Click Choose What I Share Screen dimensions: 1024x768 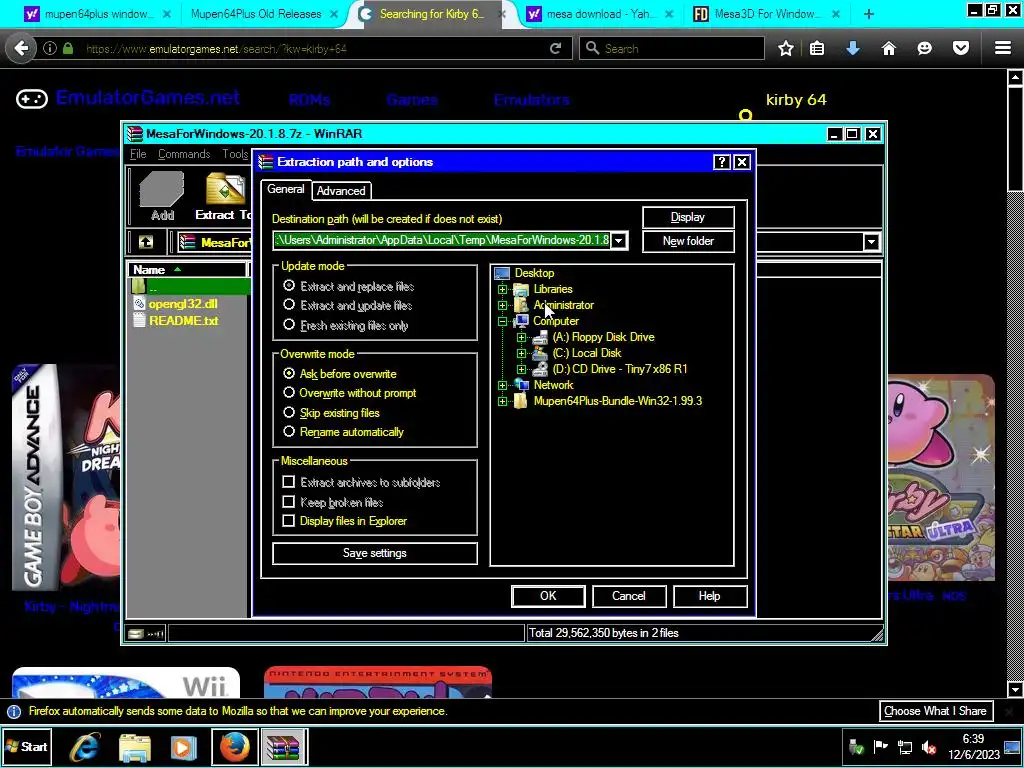[x=935, y=711]
